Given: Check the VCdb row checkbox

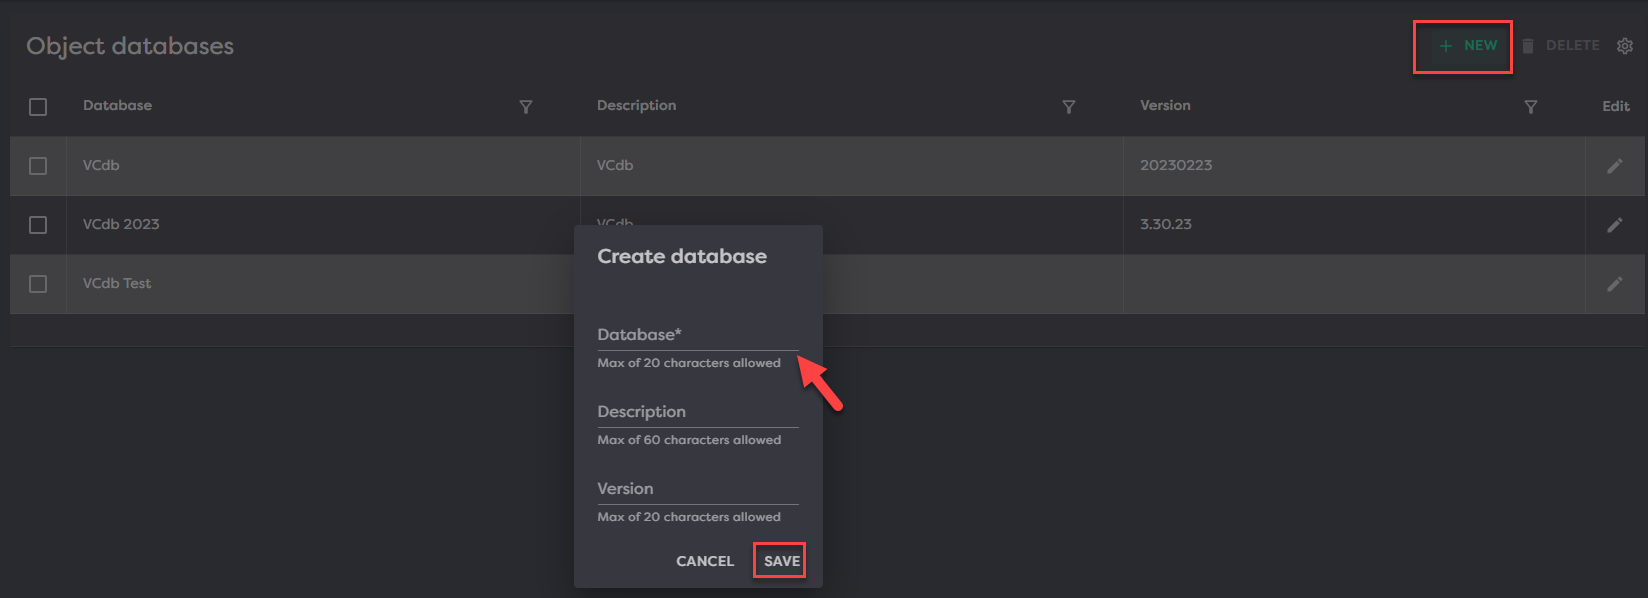Looking at the screenshot, I should coord(38,166).
